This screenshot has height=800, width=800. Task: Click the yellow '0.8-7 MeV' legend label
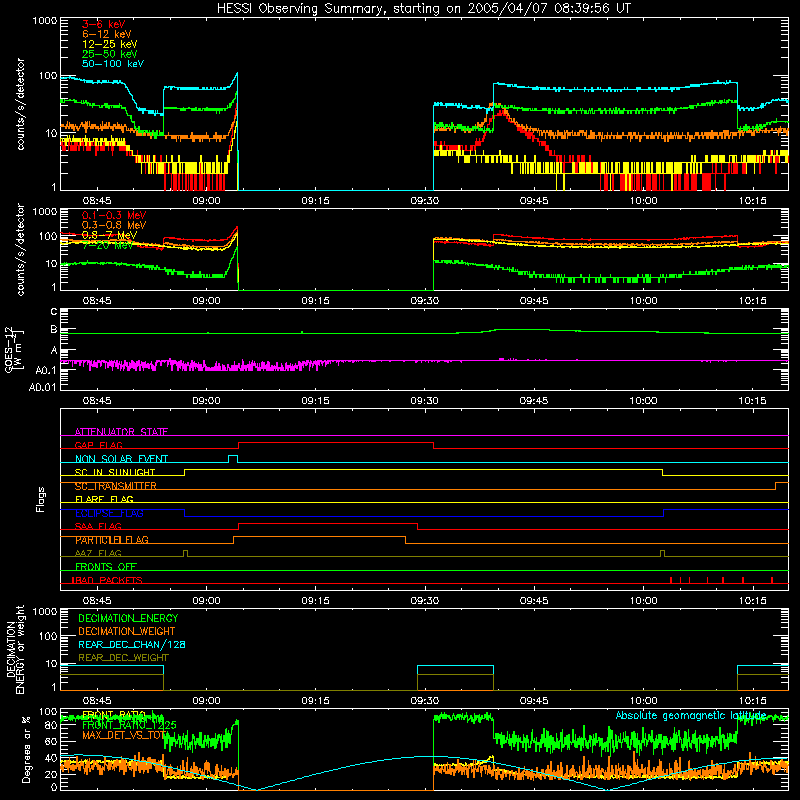109,235
